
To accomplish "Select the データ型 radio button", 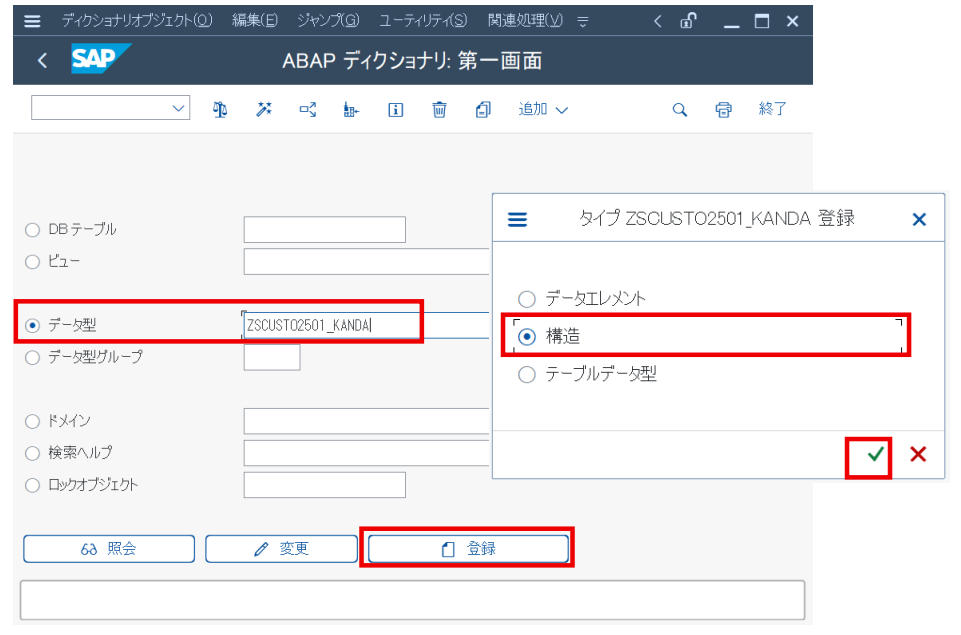I will coord(32,325).
